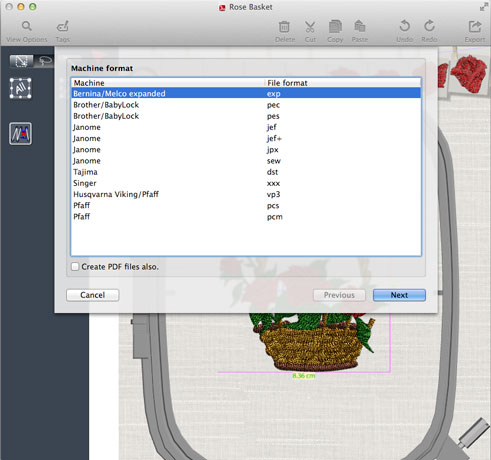Select the Janome jpx format row
Image resolution: width=491 pixels, height=460 pixels.
click(x=246, y=149)
